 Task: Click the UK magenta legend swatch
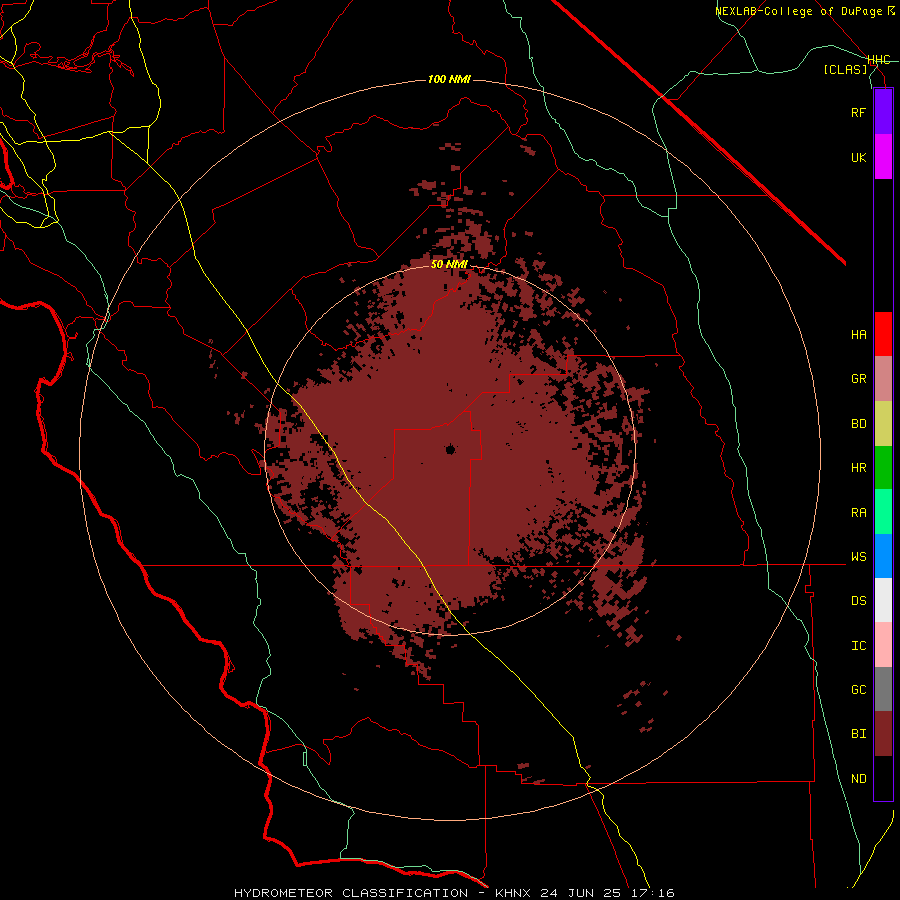point(883,156)
